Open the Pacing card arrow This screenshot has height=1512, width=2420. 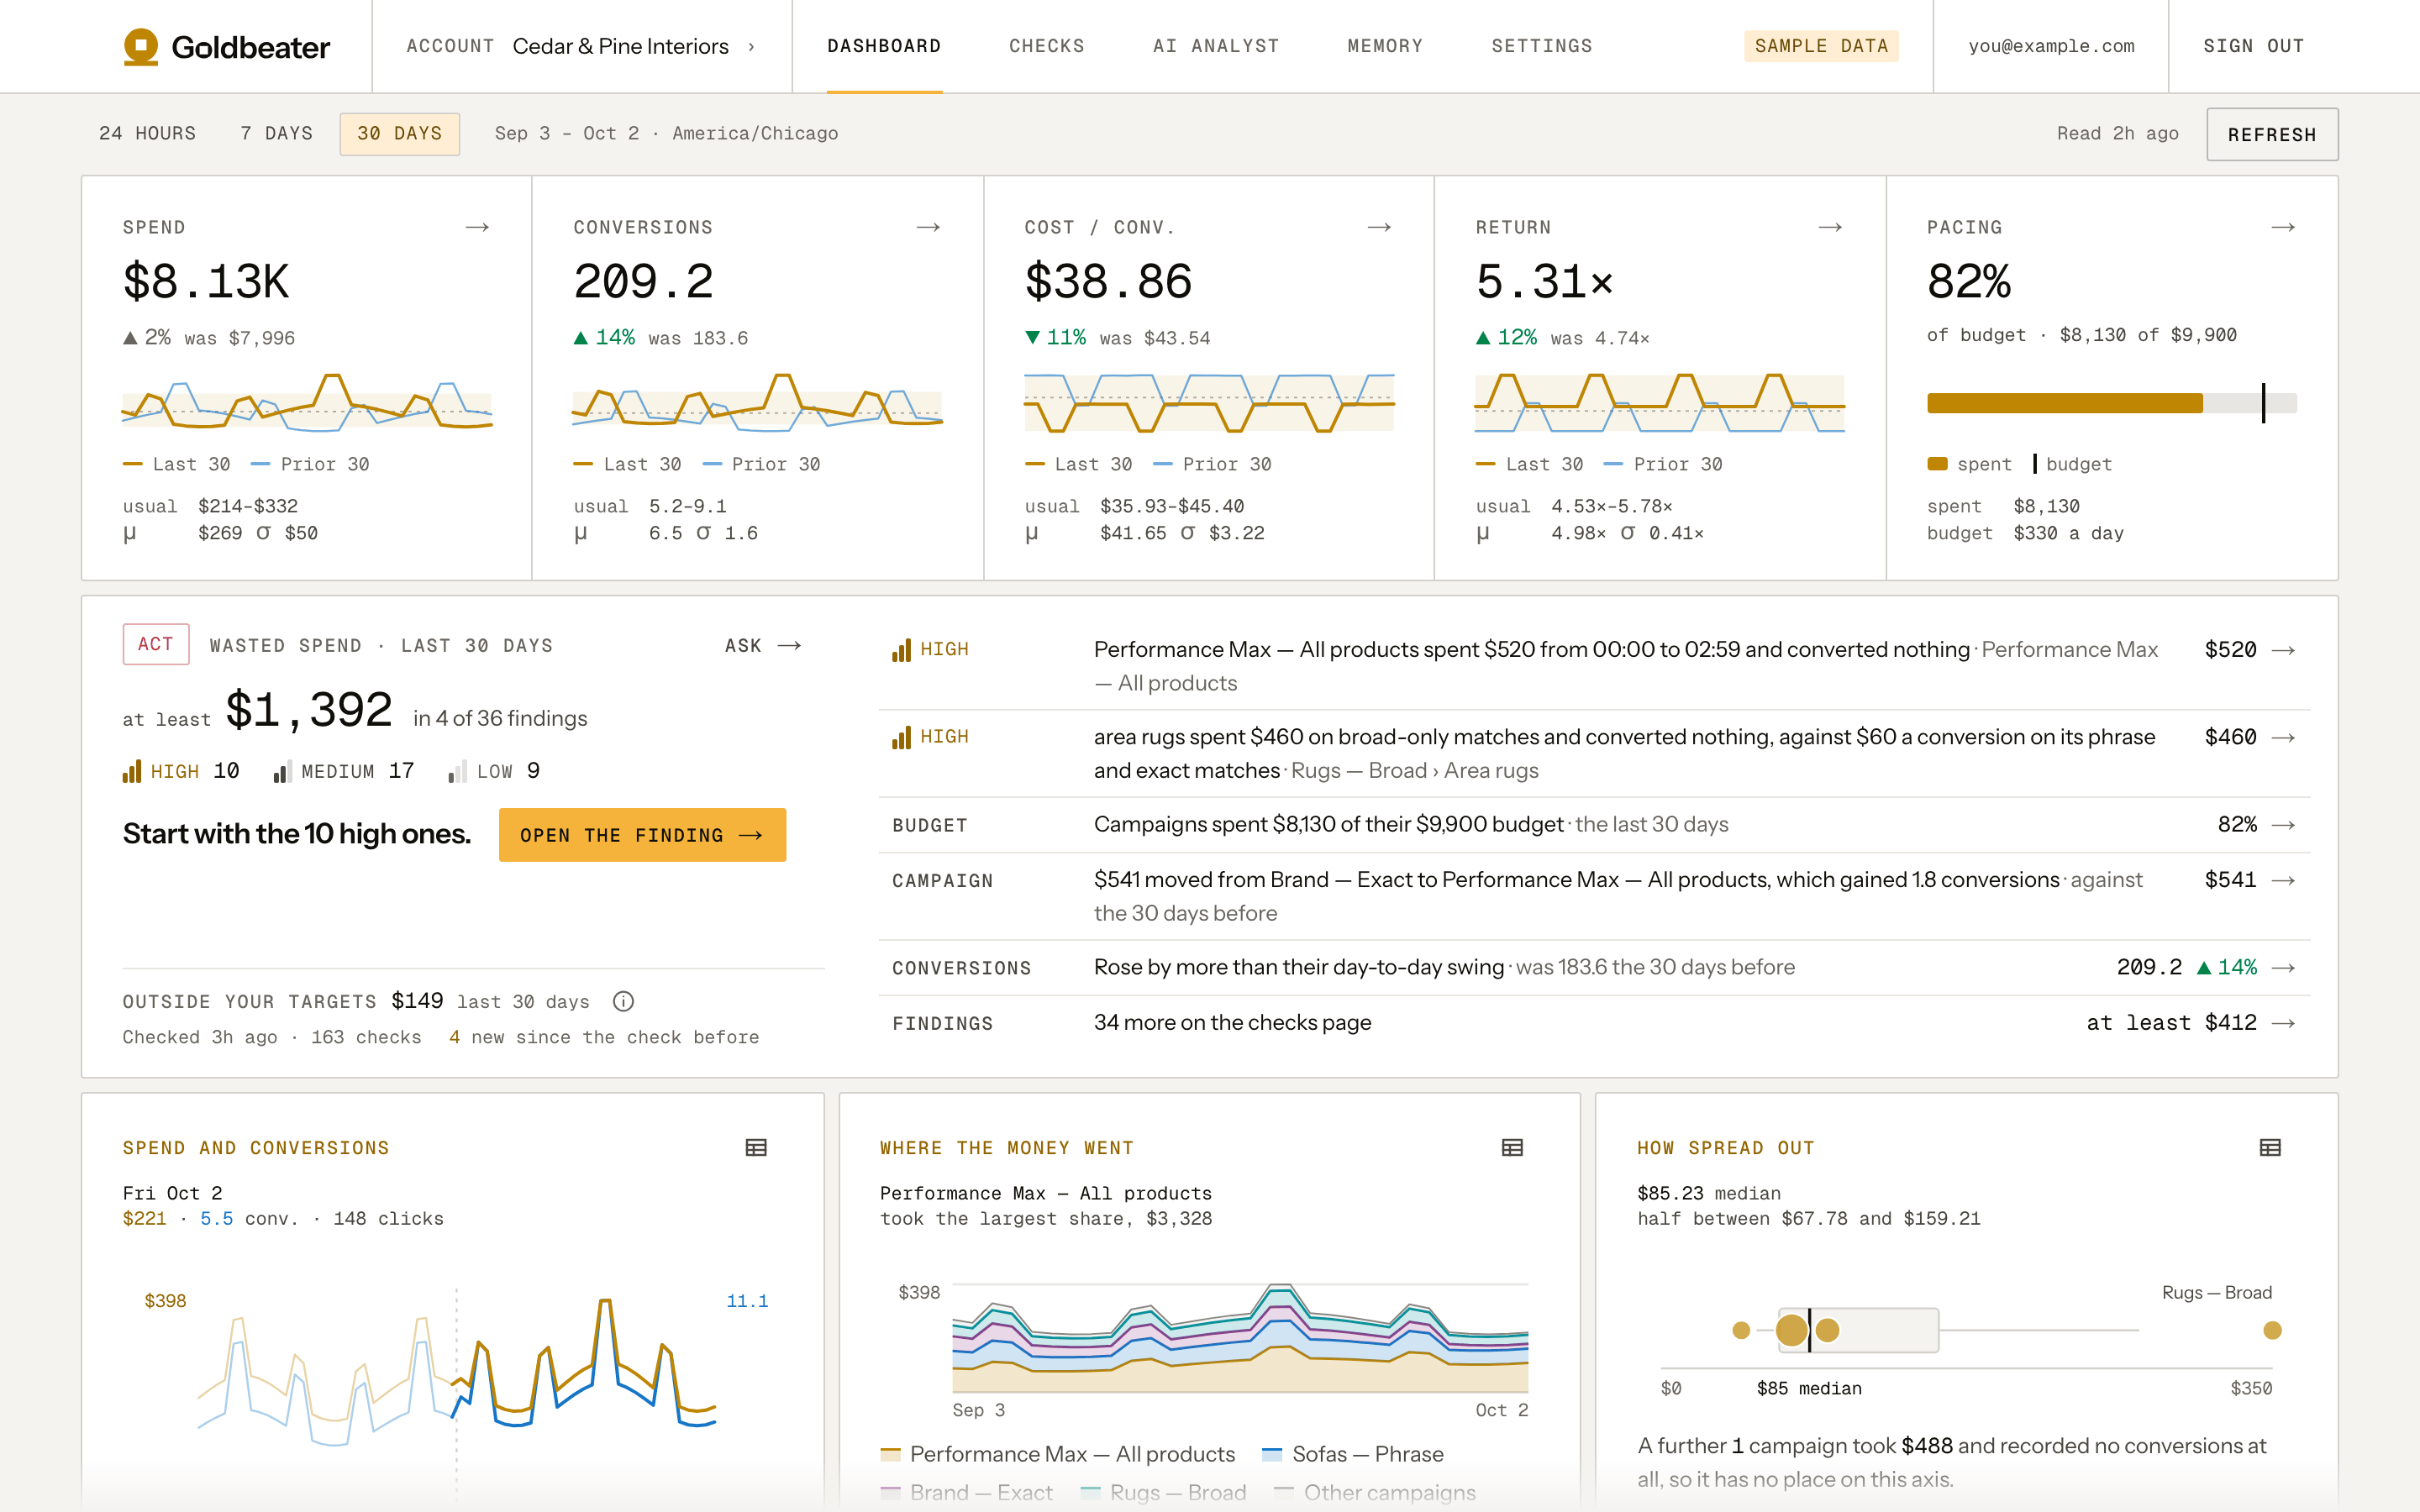coord(2283,228)
